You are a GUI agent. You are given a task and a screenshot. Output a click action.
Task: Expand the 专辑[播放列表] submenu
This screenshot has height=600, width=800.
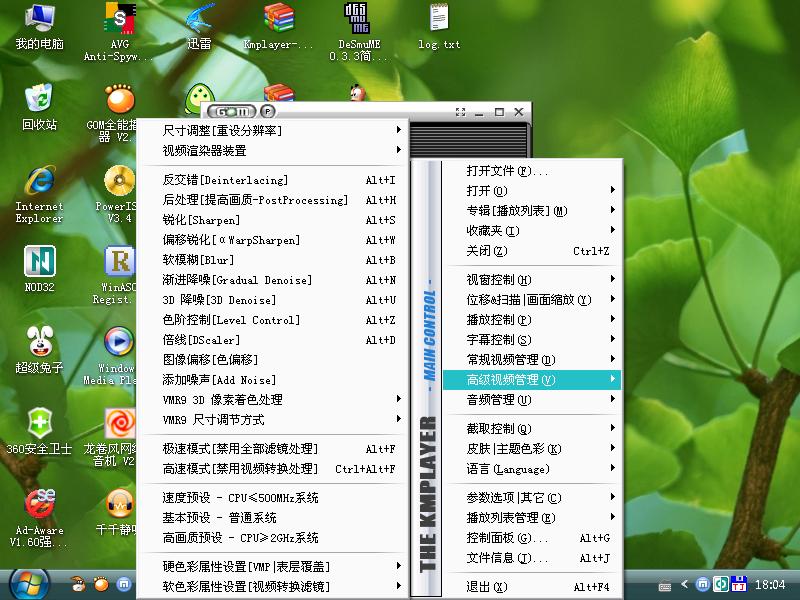(x=532, y=211)
